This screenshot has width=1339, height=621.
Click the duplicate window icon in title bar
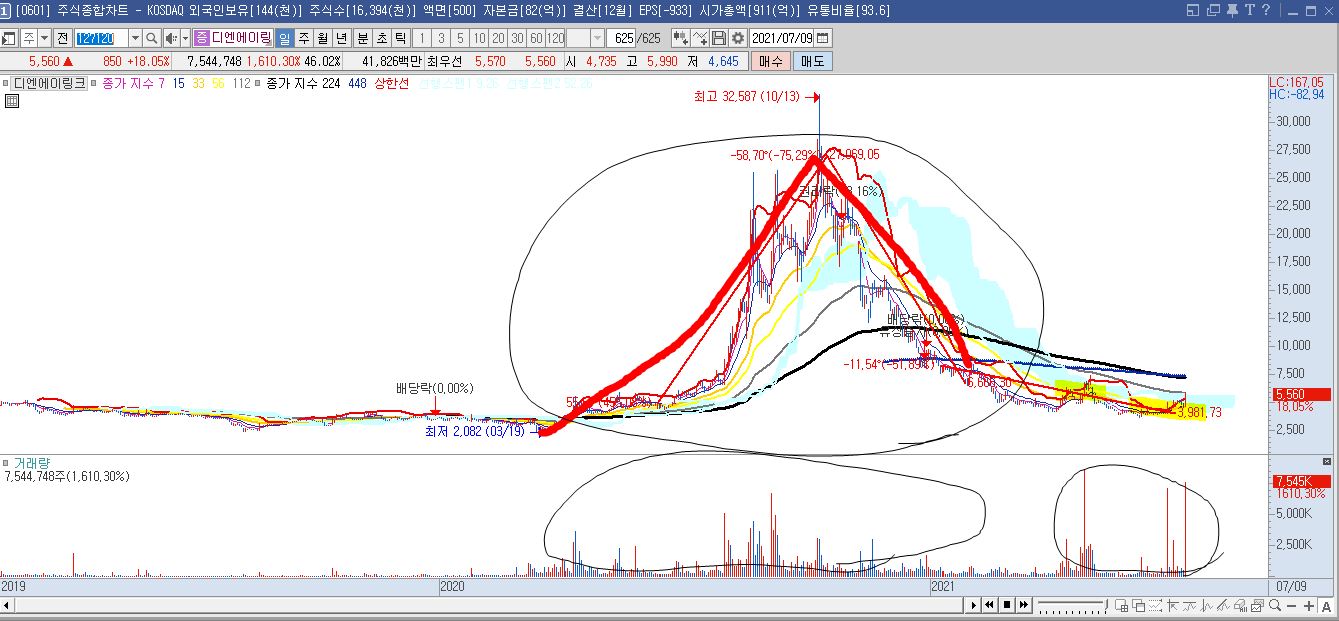pos(1213,10)
